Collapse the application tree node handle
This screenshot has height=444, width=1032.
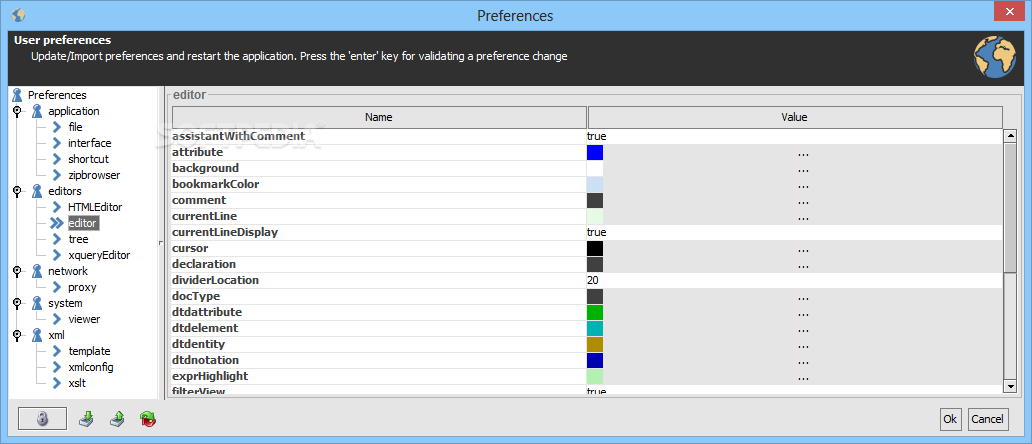tap(17, 111)
